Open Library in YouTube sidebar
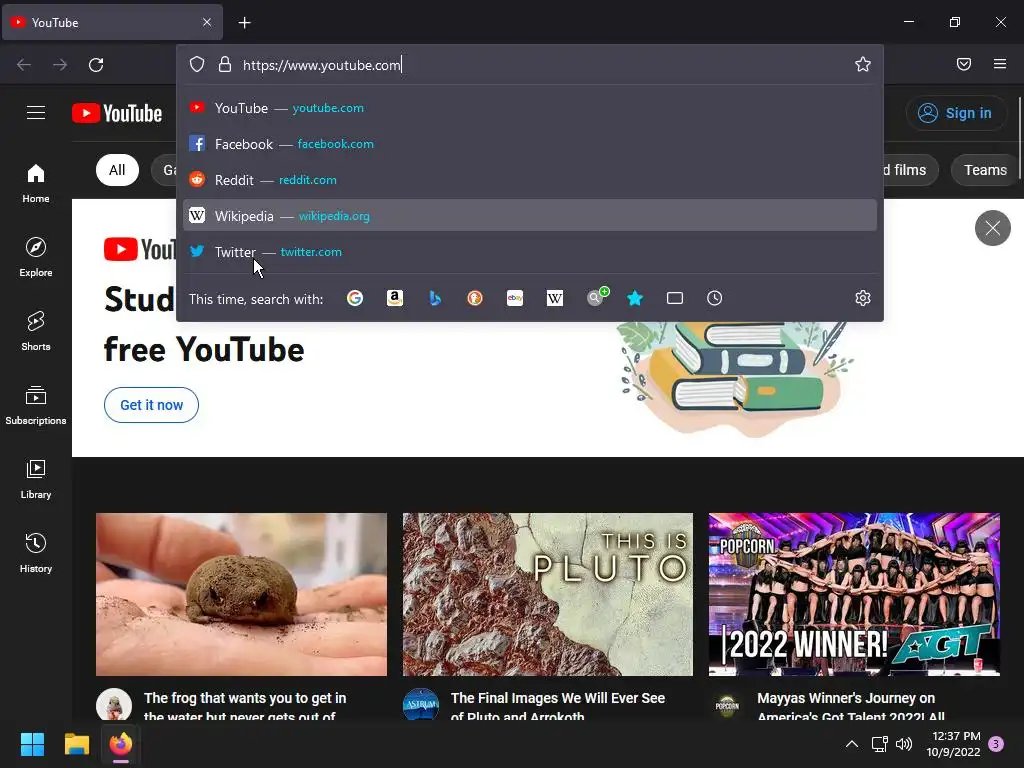This screenshot has width=1024, height=768. click(x=36, y=479)
